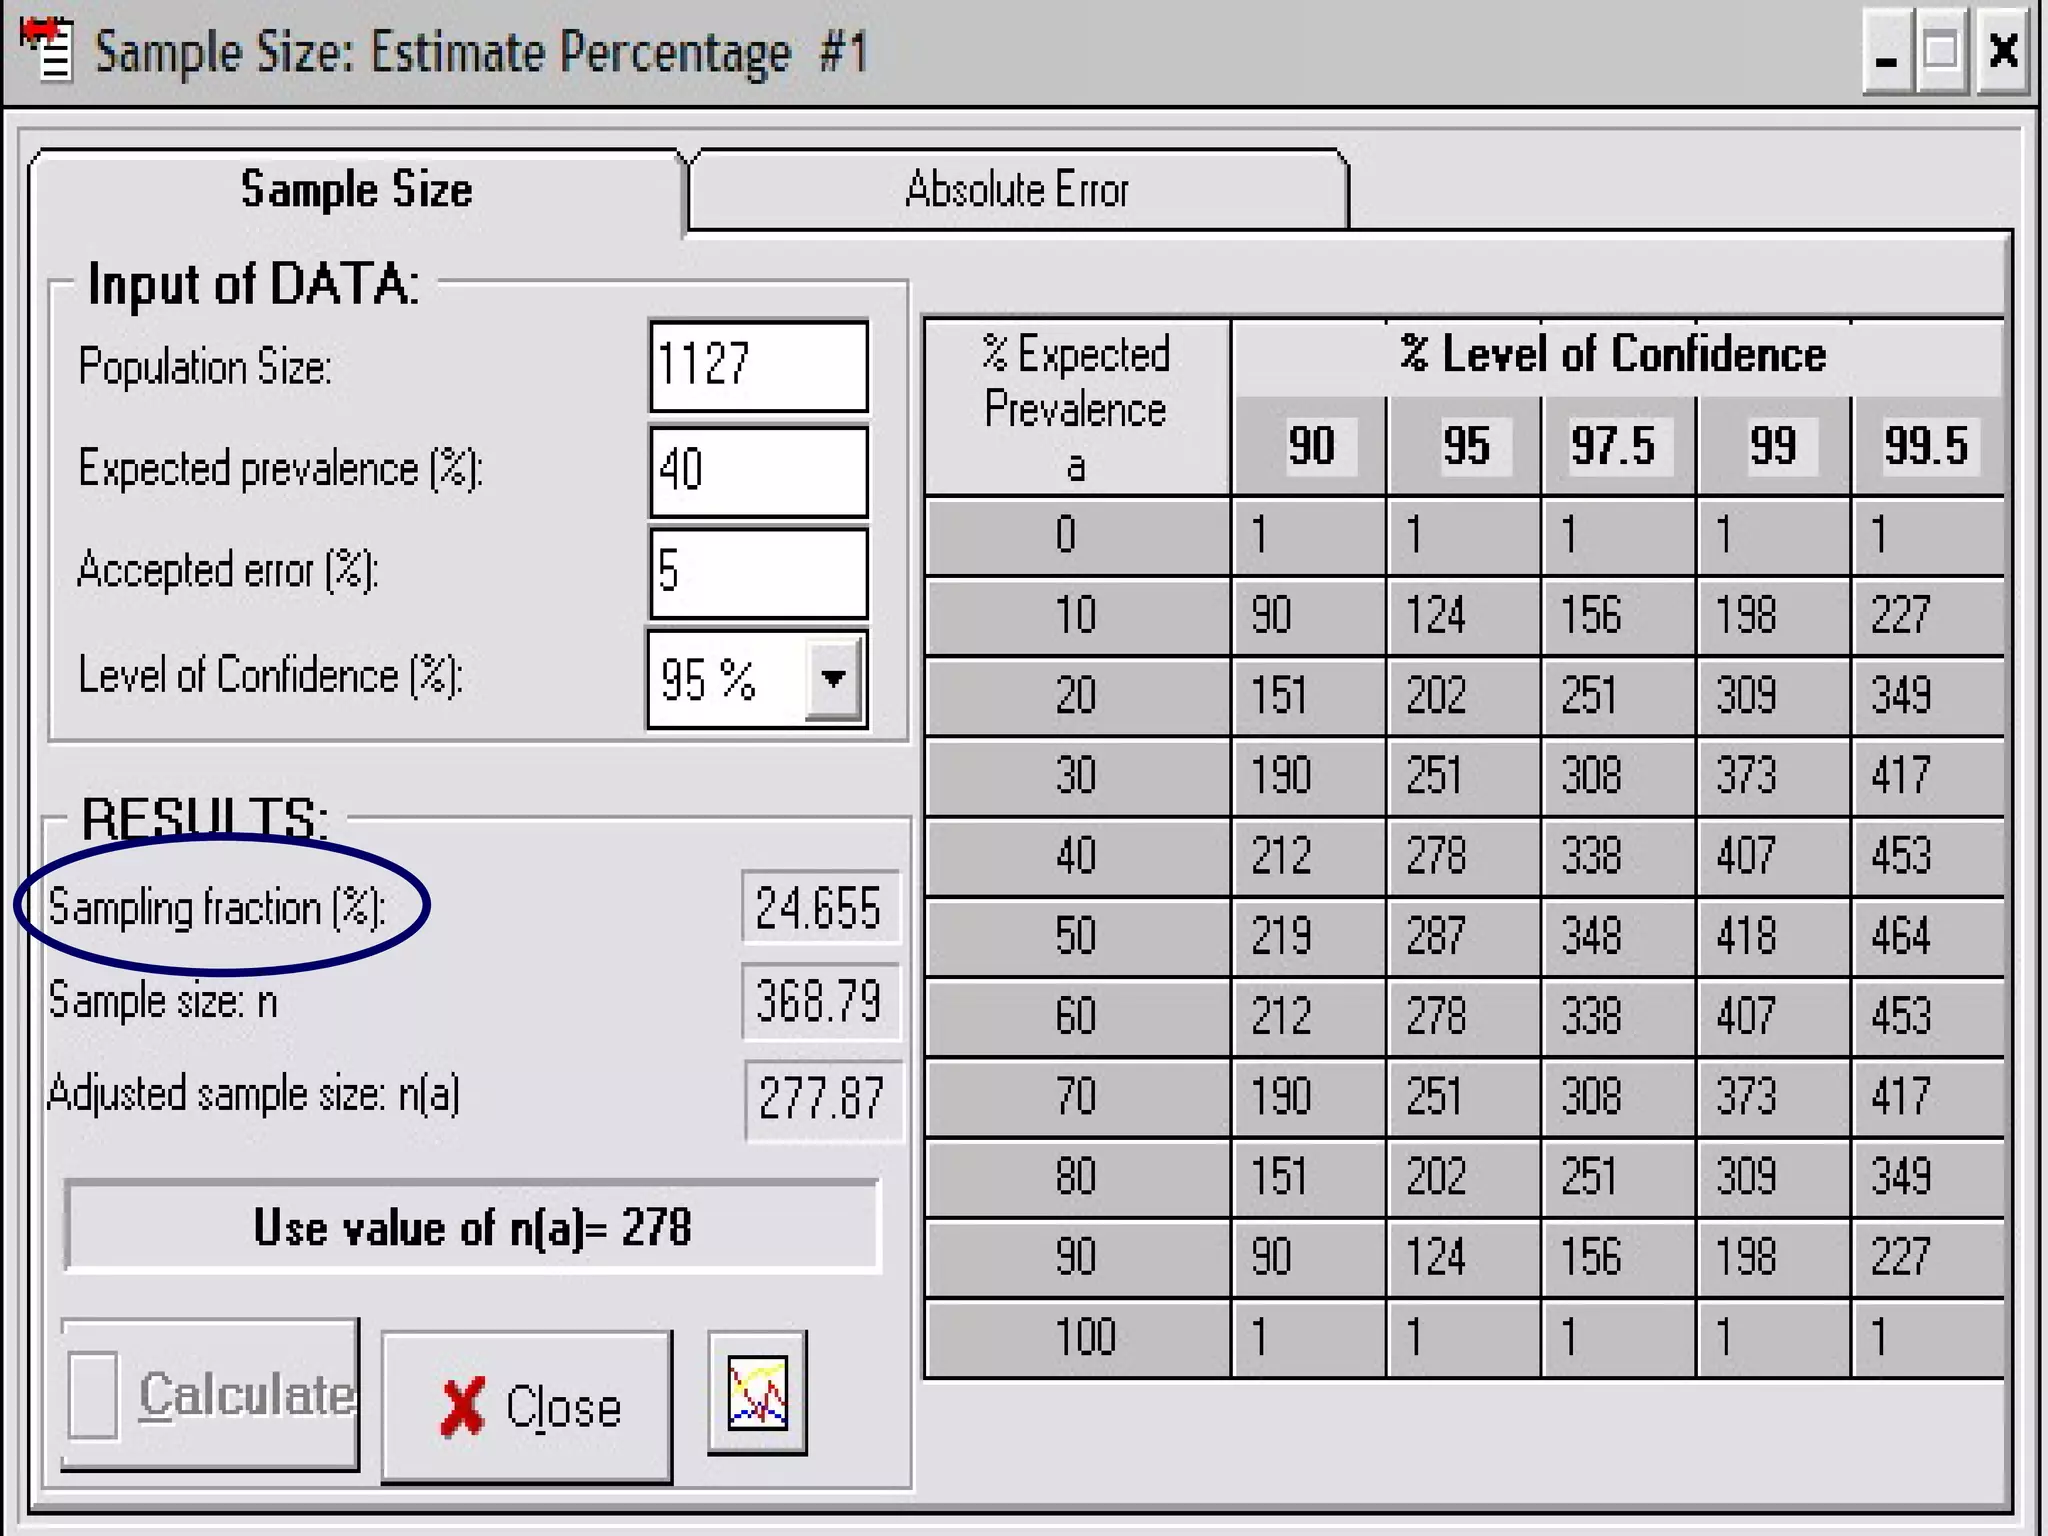Viewport: 2048px width, 1536px height.
Task: Maximize the Sample Size window
Action: tap(1941, 52)
